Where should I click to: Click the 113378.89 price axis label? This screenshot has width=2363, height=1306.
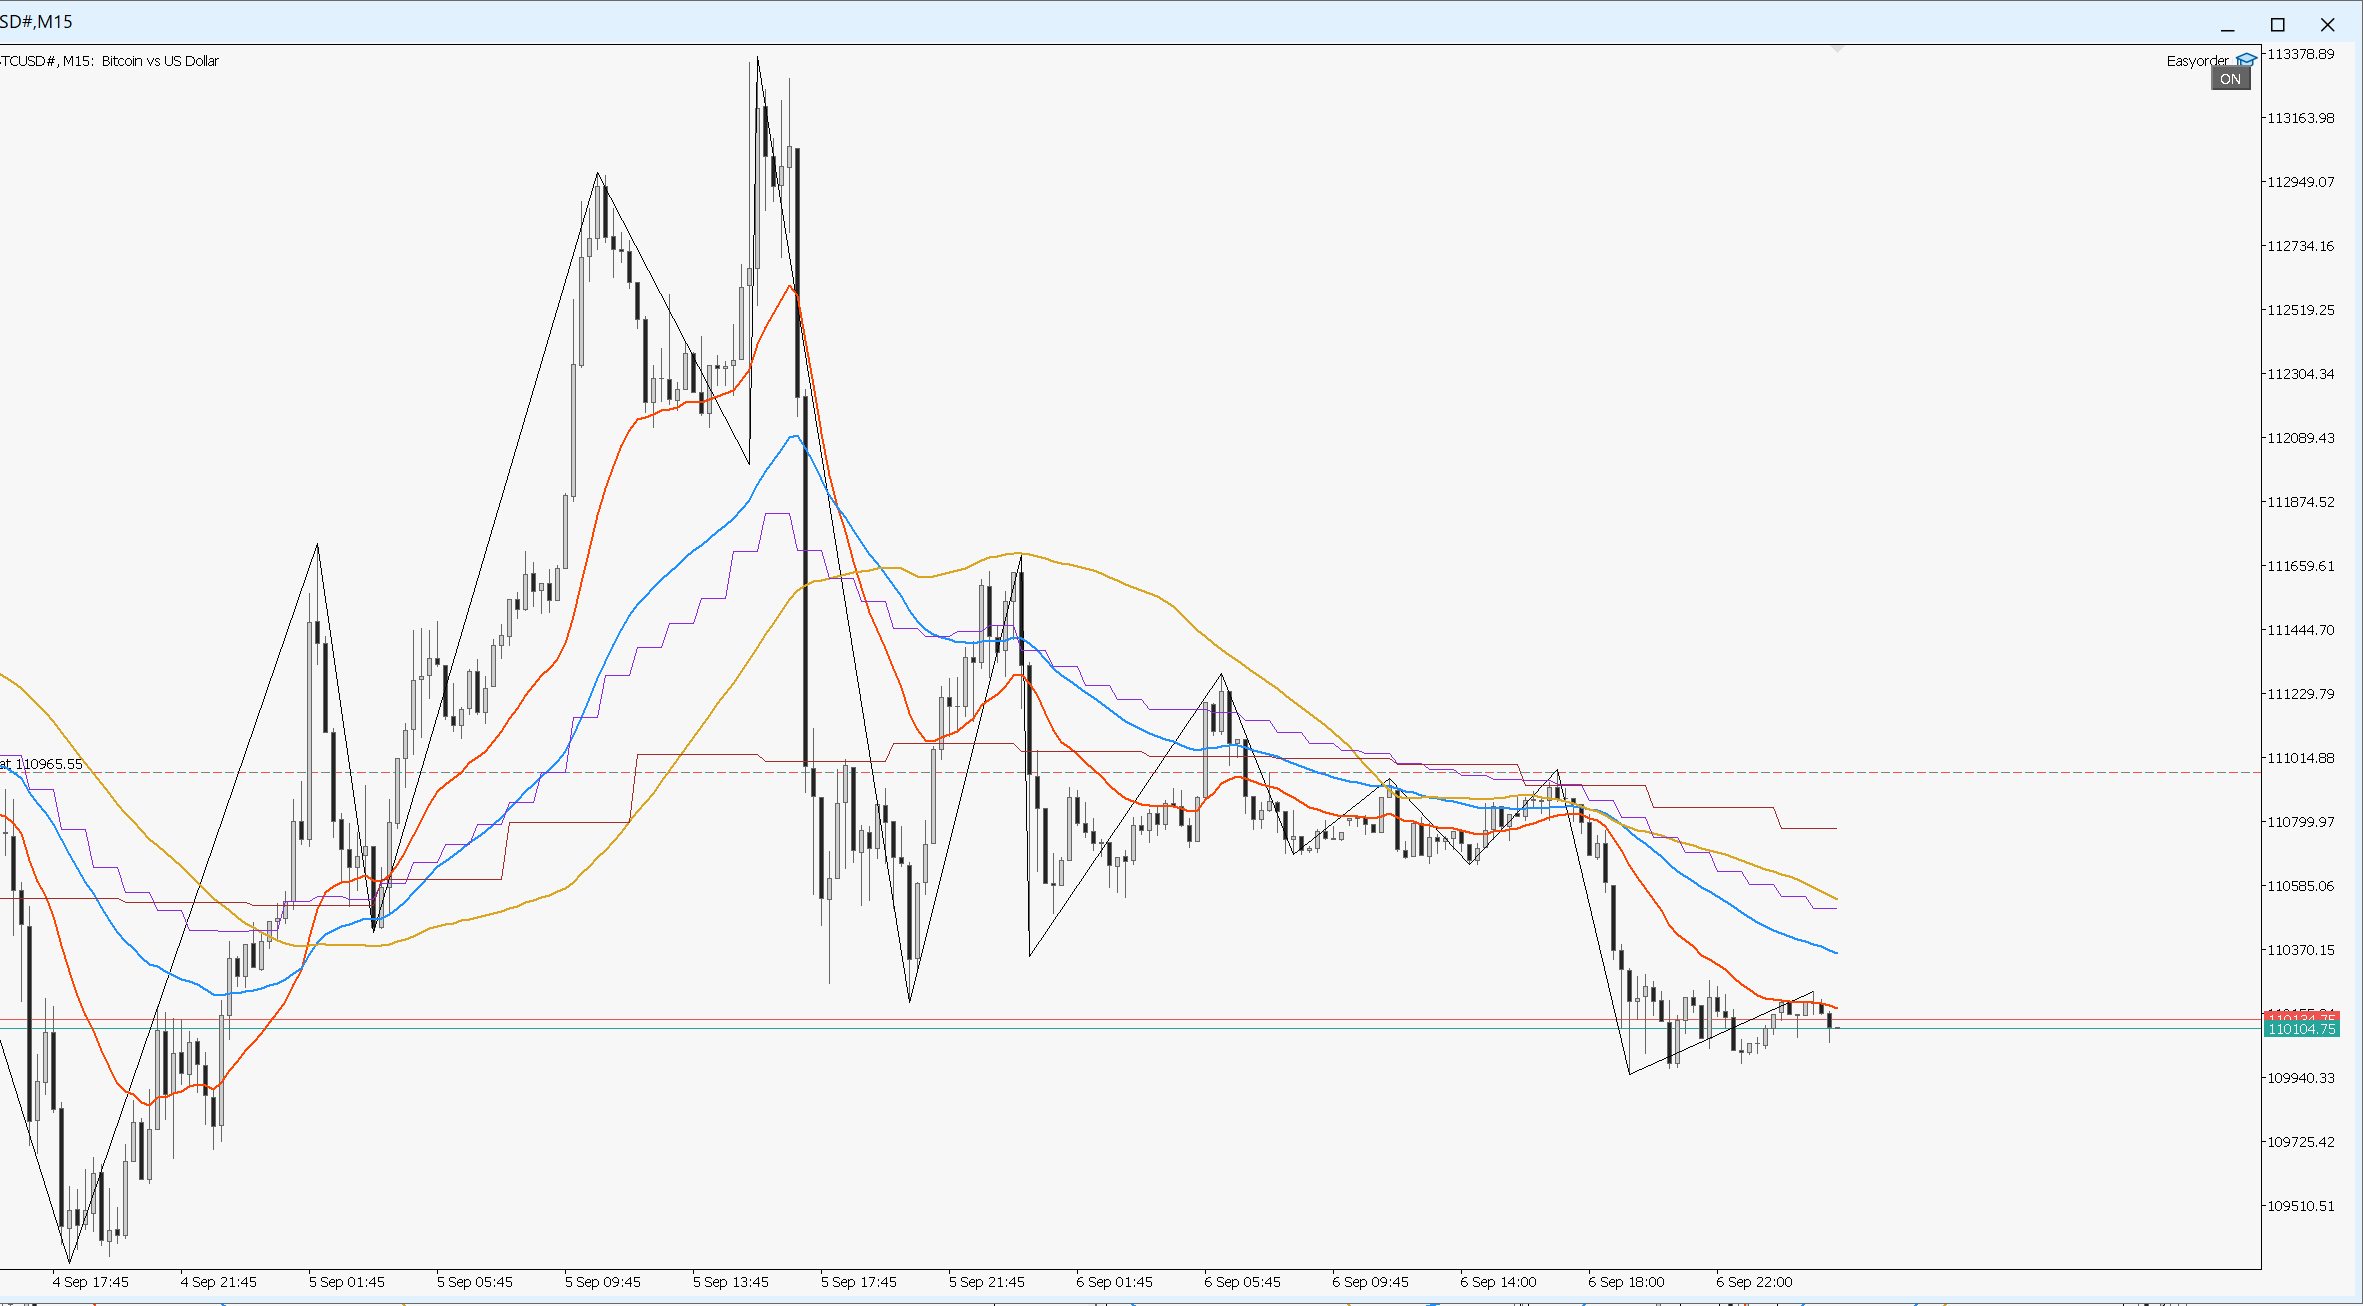[x=2300, y=54]
